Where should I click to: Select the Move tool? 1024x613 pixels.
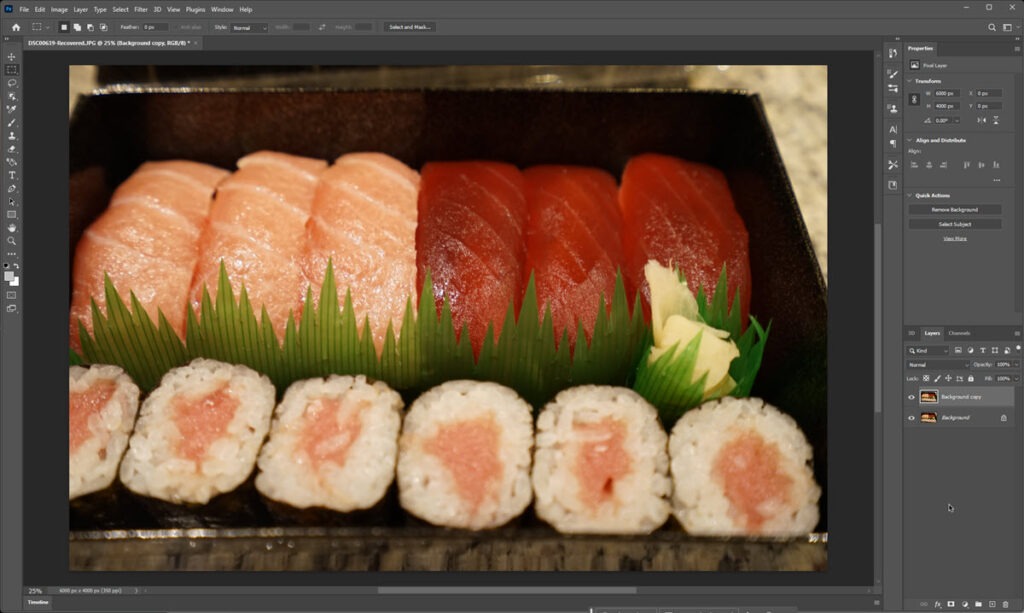[12, 57]
